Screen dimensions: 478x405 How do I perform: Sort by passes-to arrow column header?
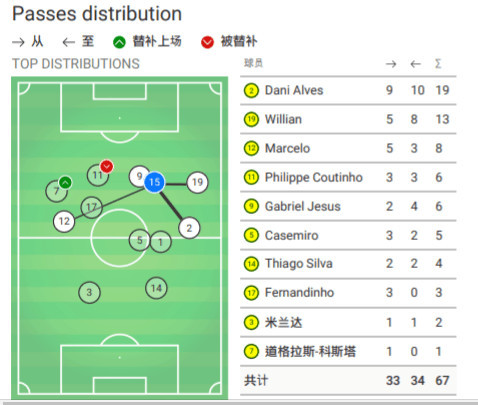tap(415, 64)
